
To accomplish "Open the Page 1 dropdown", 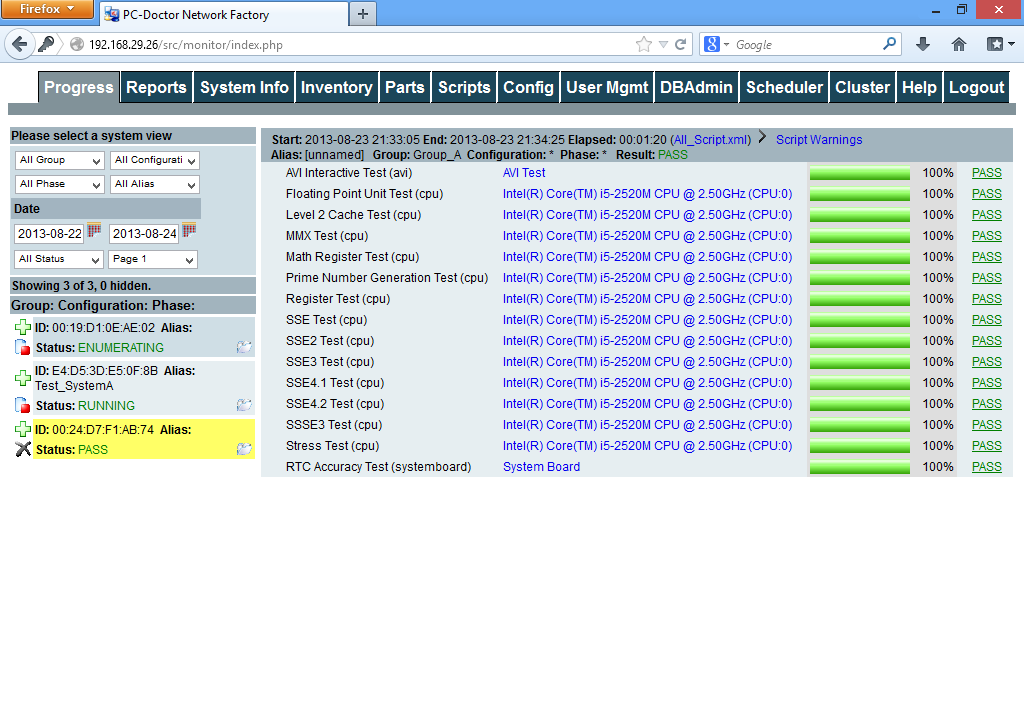I will (153, 259).
